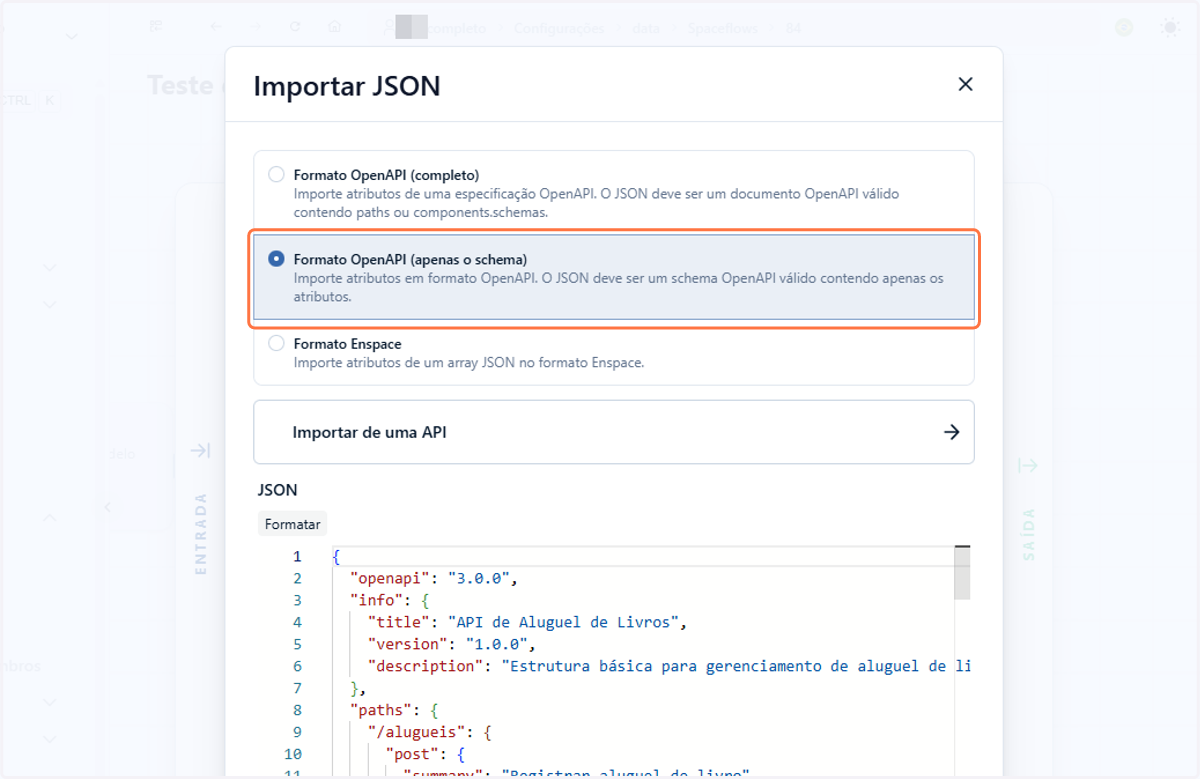Click the JSON label above the editor
The image size is (1200, 779).
pos(278,490)
